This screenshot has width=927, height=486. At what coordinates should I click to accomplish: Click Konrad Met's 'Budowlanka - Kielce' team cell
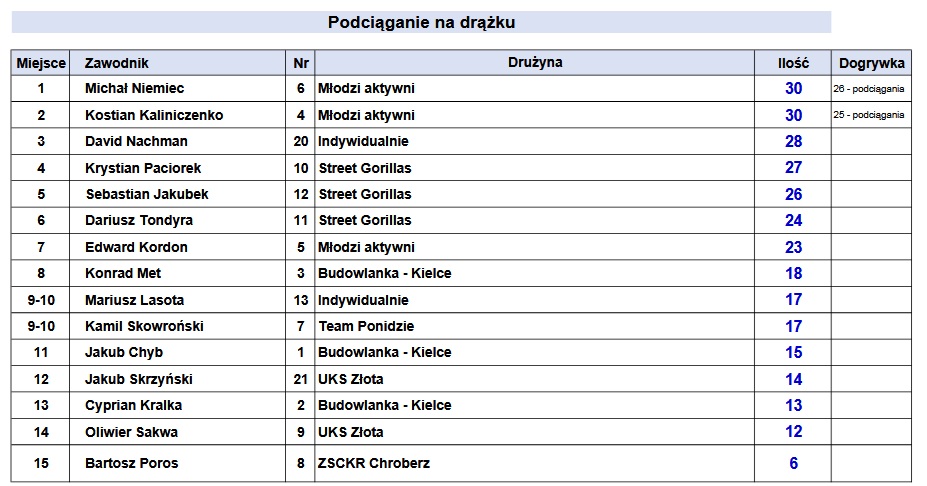(x=385, y=273)
